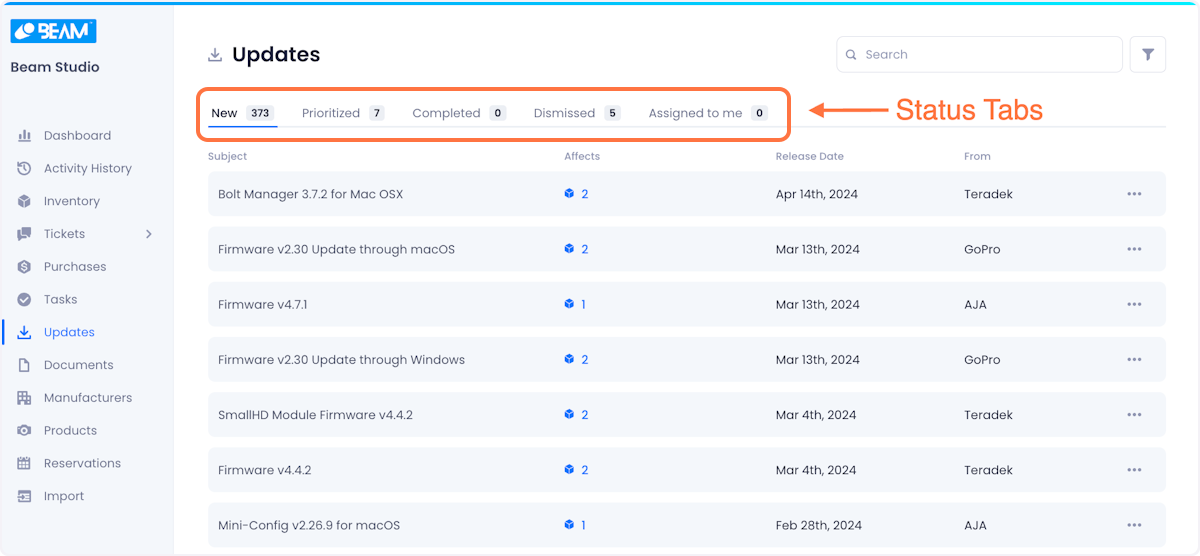Open Bolt Manager 3.7.2 for Mac OSX
The width and height of the screenshot is (1200, 556).
(x=310, y=194)
